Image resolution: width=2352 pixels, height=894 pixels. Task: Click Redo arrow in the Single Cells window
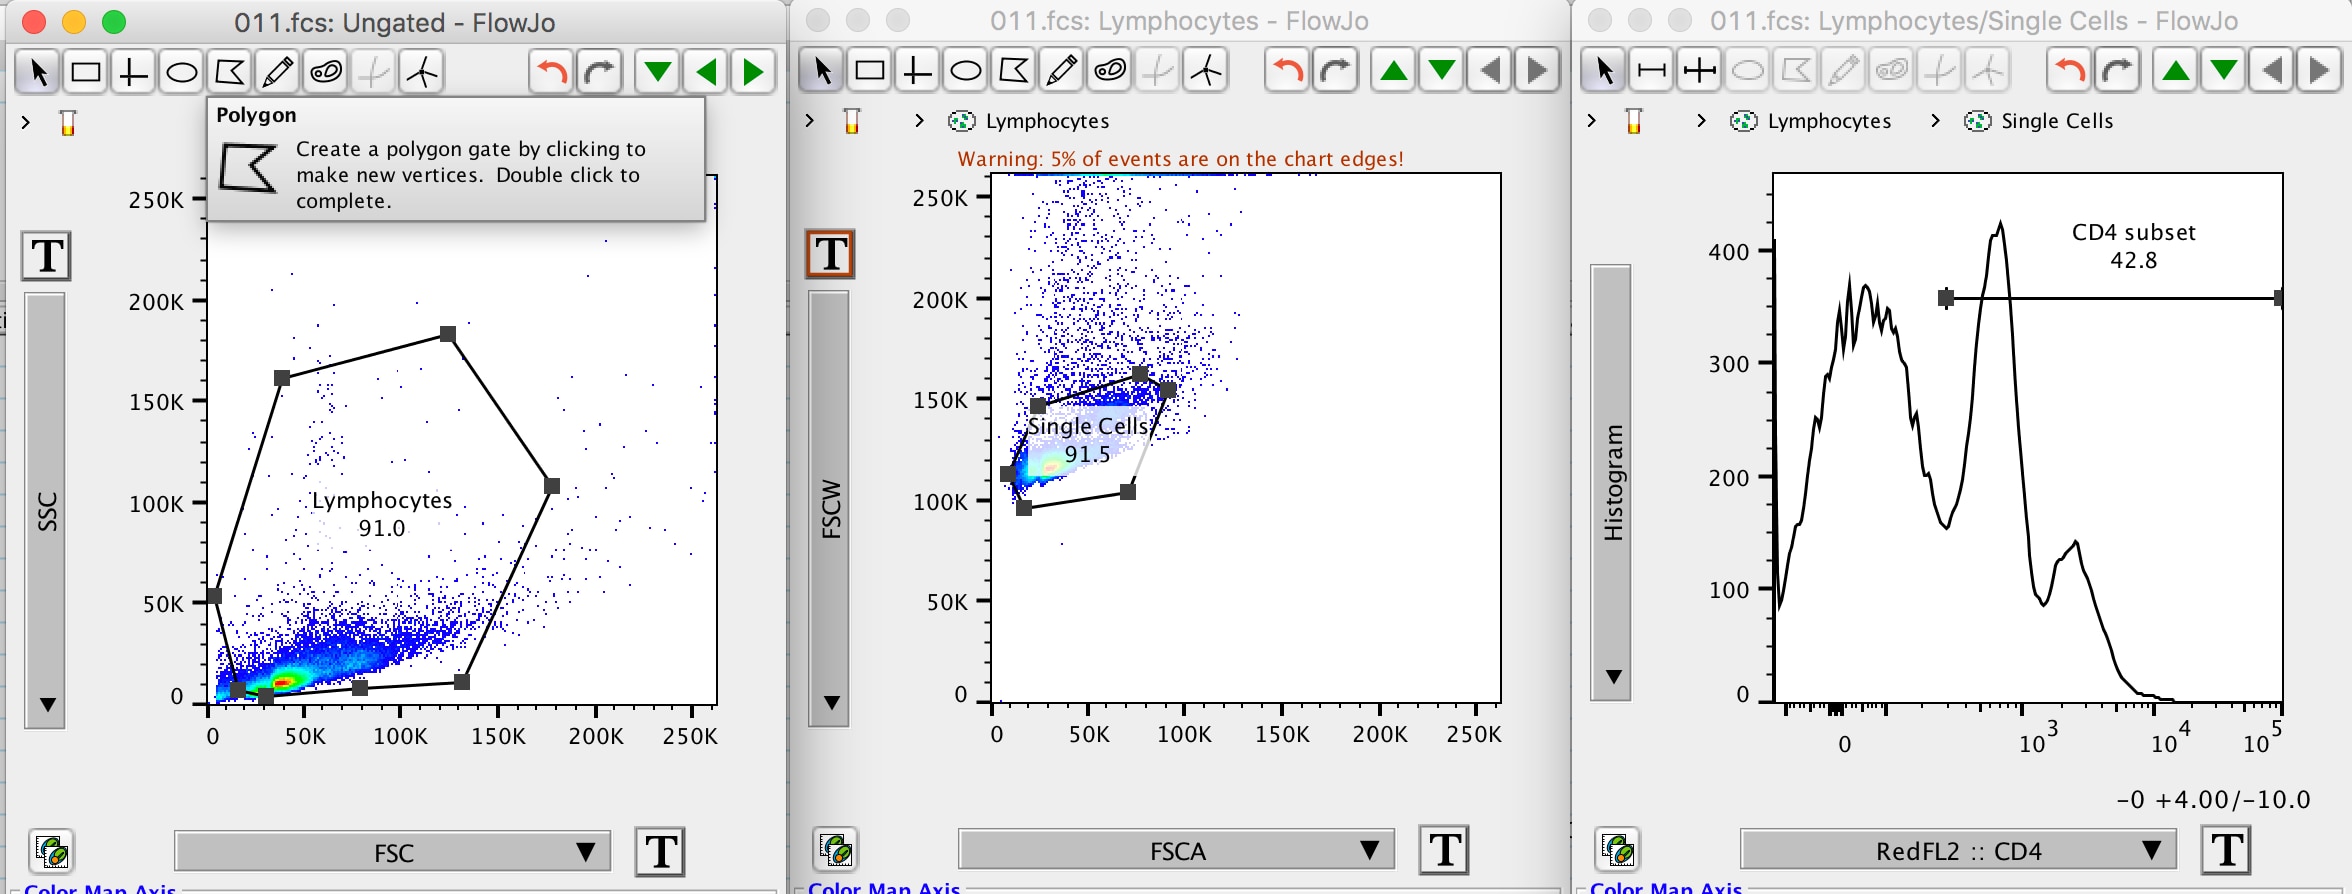[2118, 71]
